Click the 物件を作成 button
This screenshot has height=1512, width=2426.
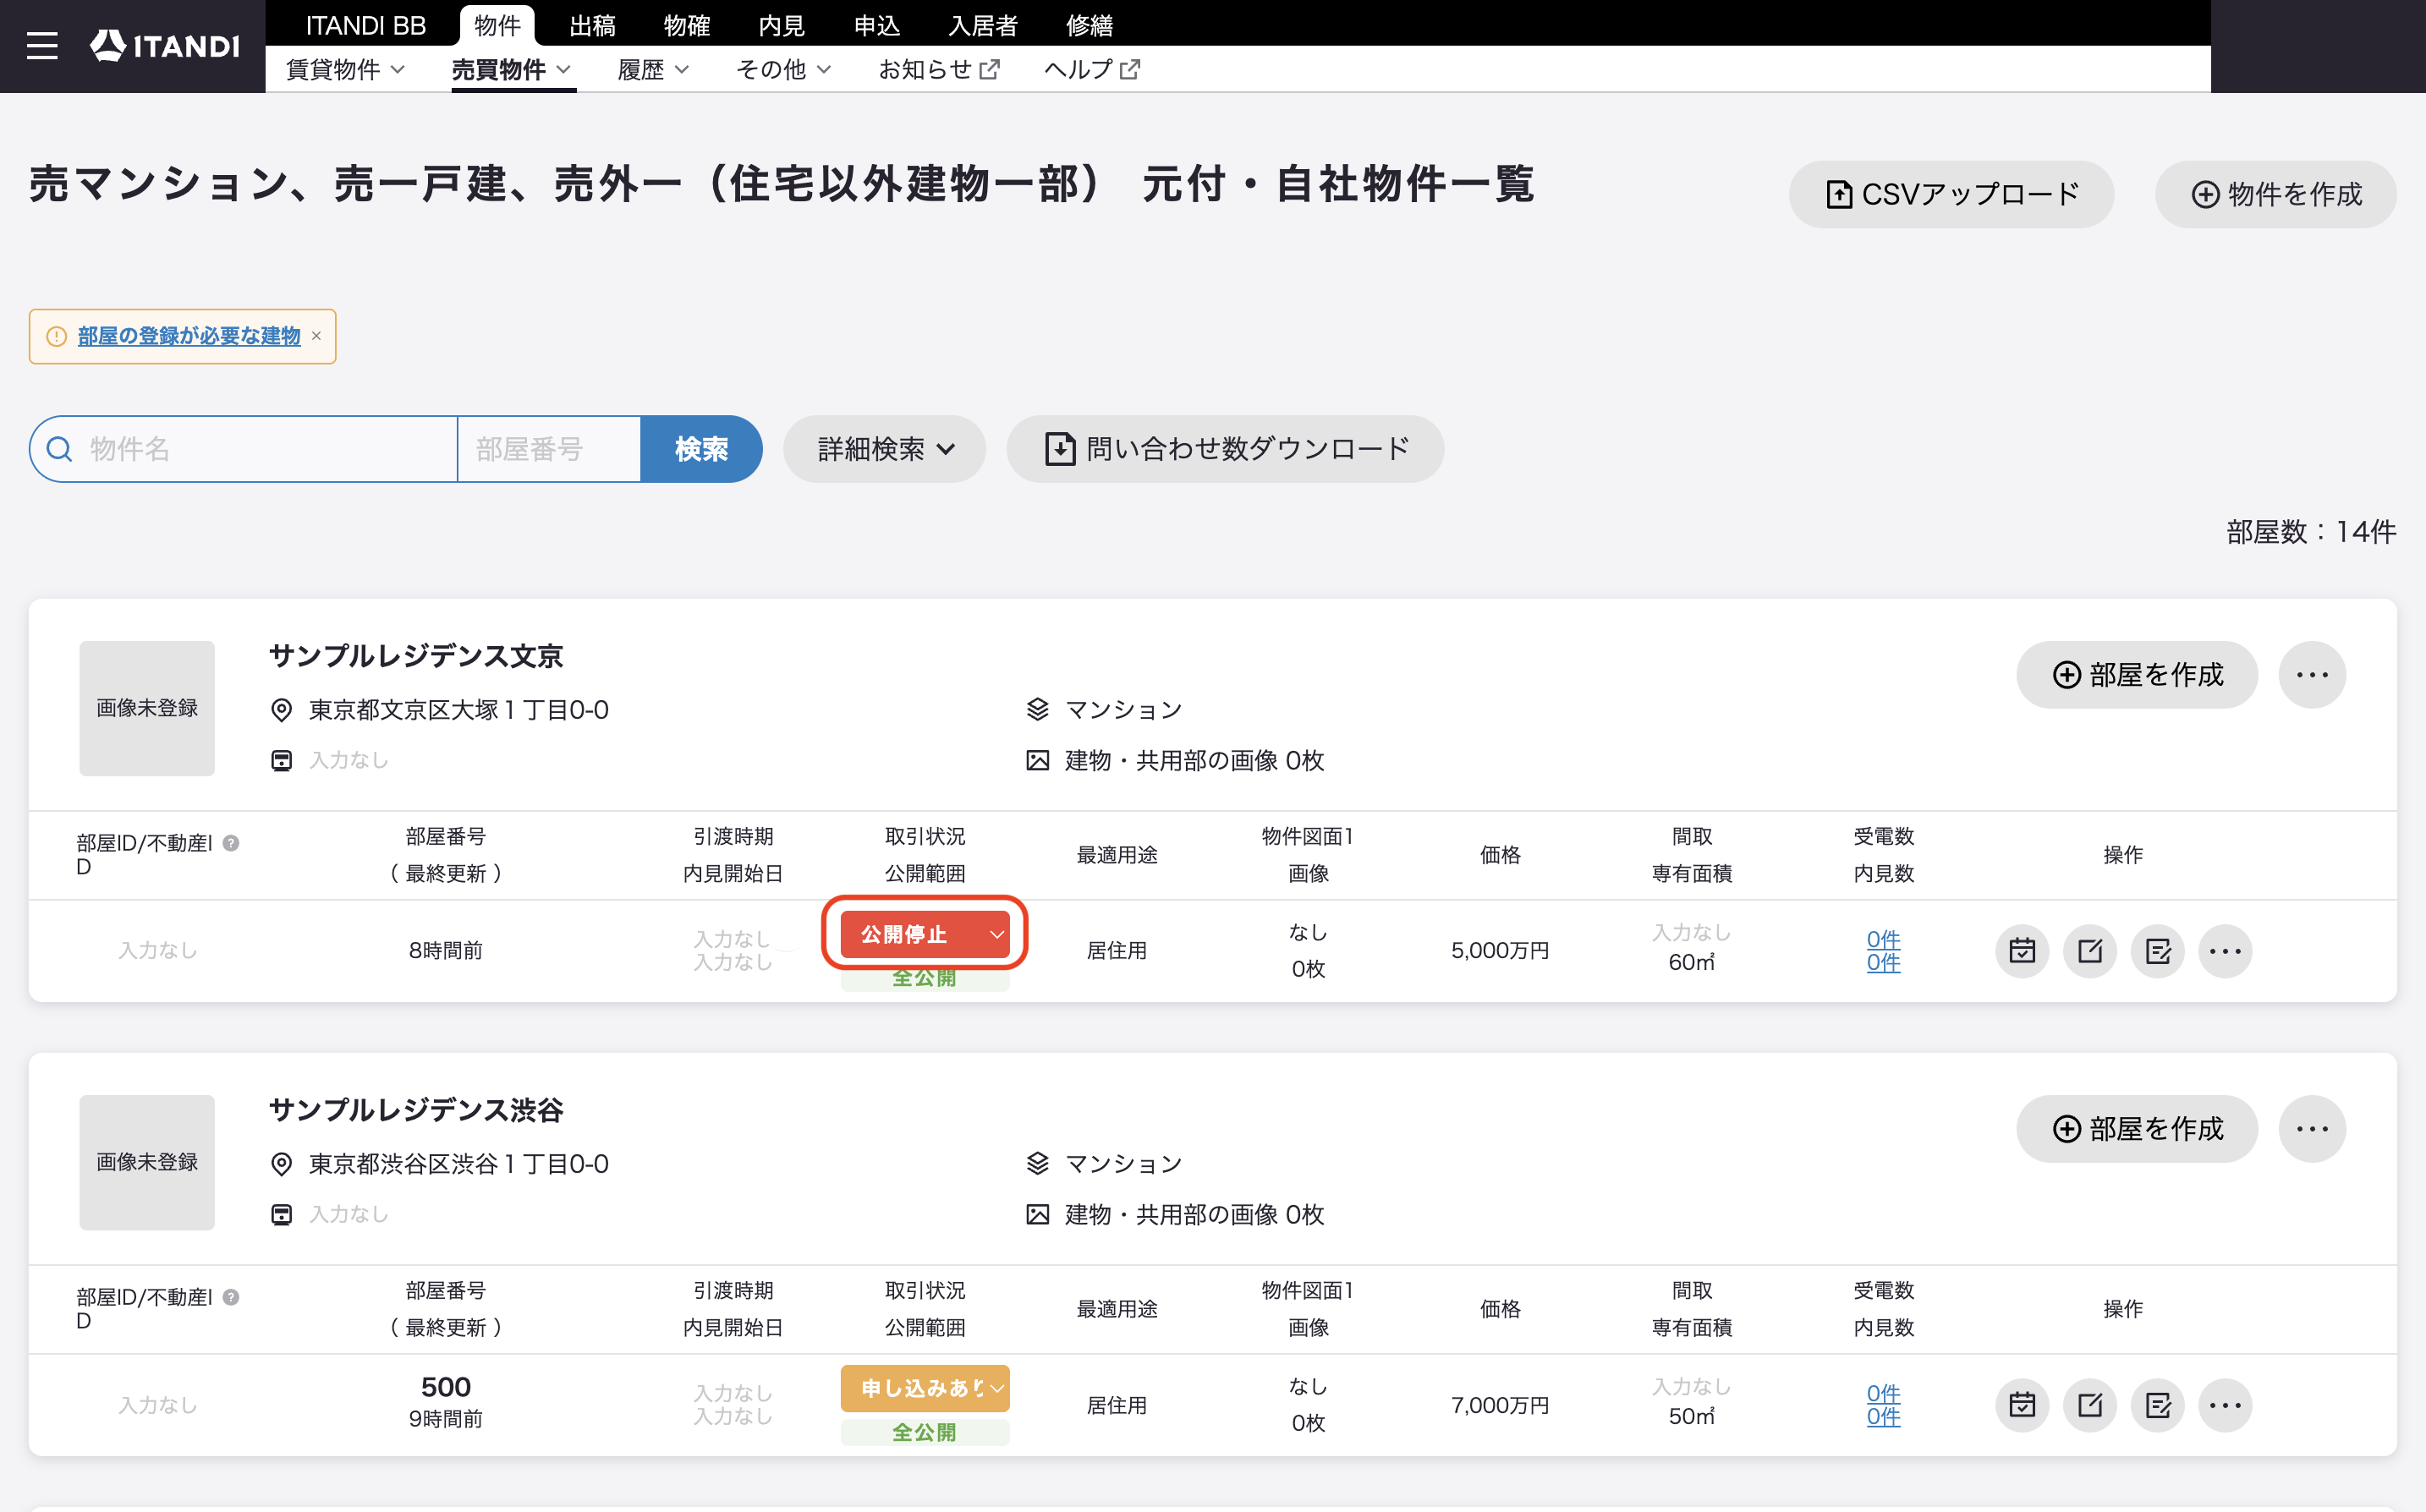coord(2275,194)
